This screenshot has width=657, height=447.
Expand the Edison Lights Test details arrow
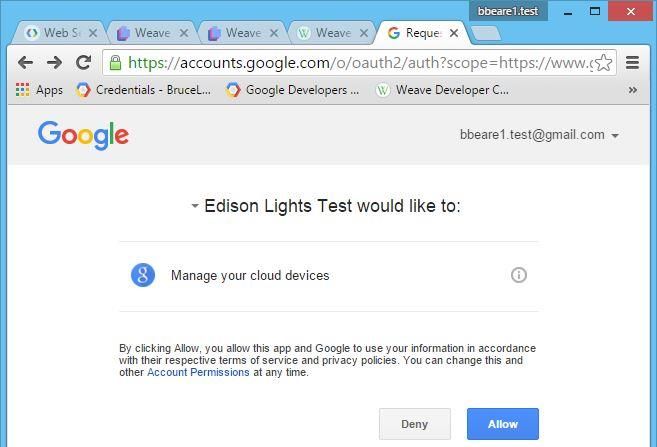coord(194,206)
